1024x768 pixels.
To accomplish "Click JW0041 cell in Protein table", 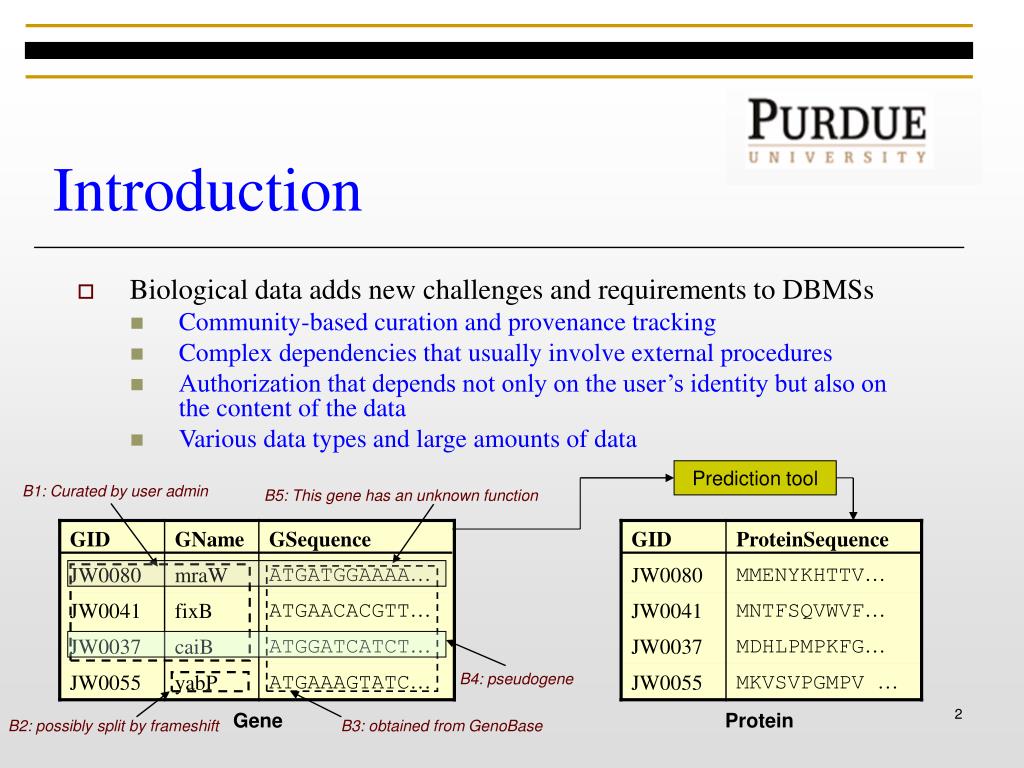I will [x=667, y=611].
